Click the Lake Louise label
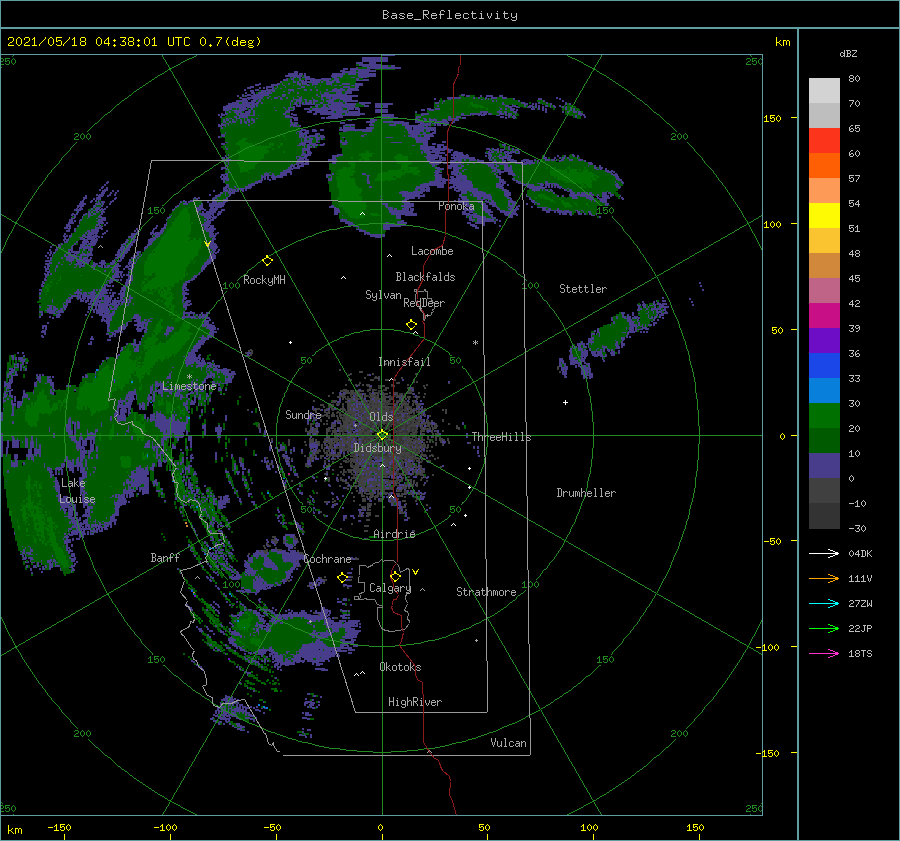 [x=77, y=491]
